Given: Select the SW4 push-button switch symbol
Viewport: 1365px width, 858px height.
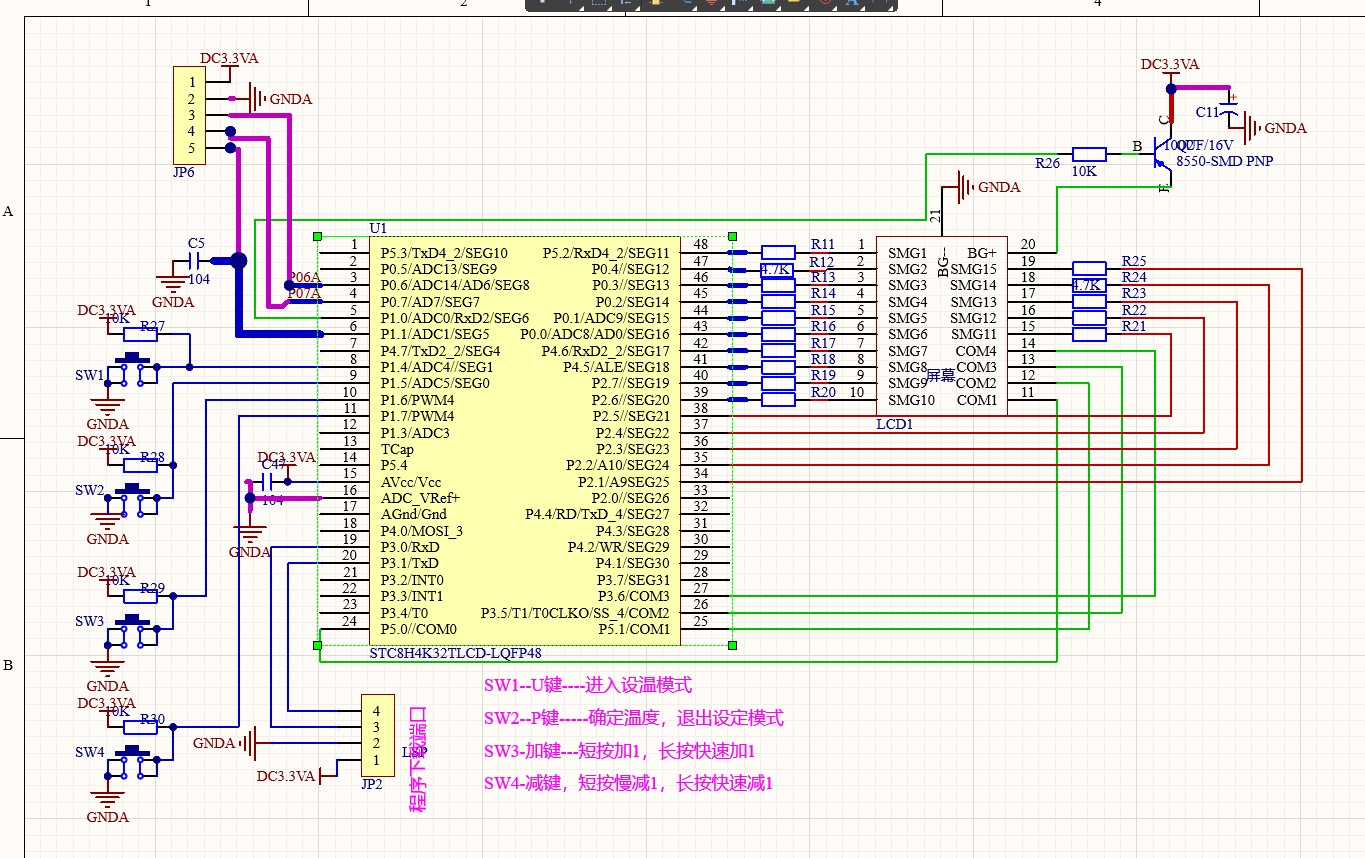Looking at the screenshot, I should pos(135,760).
